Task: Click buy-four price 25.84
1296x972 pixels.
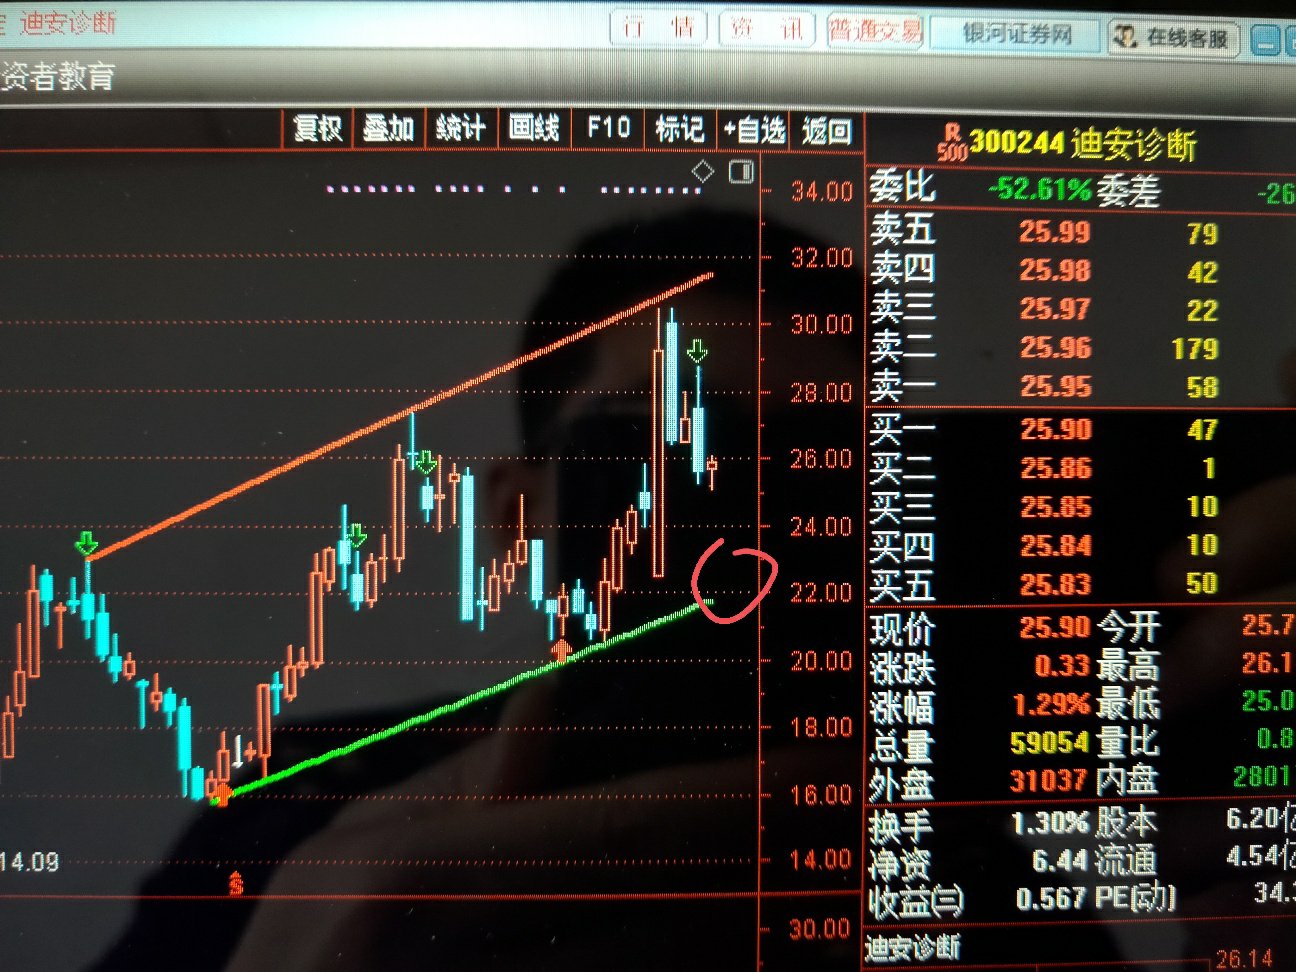Action: click(x=1055, y=545)
